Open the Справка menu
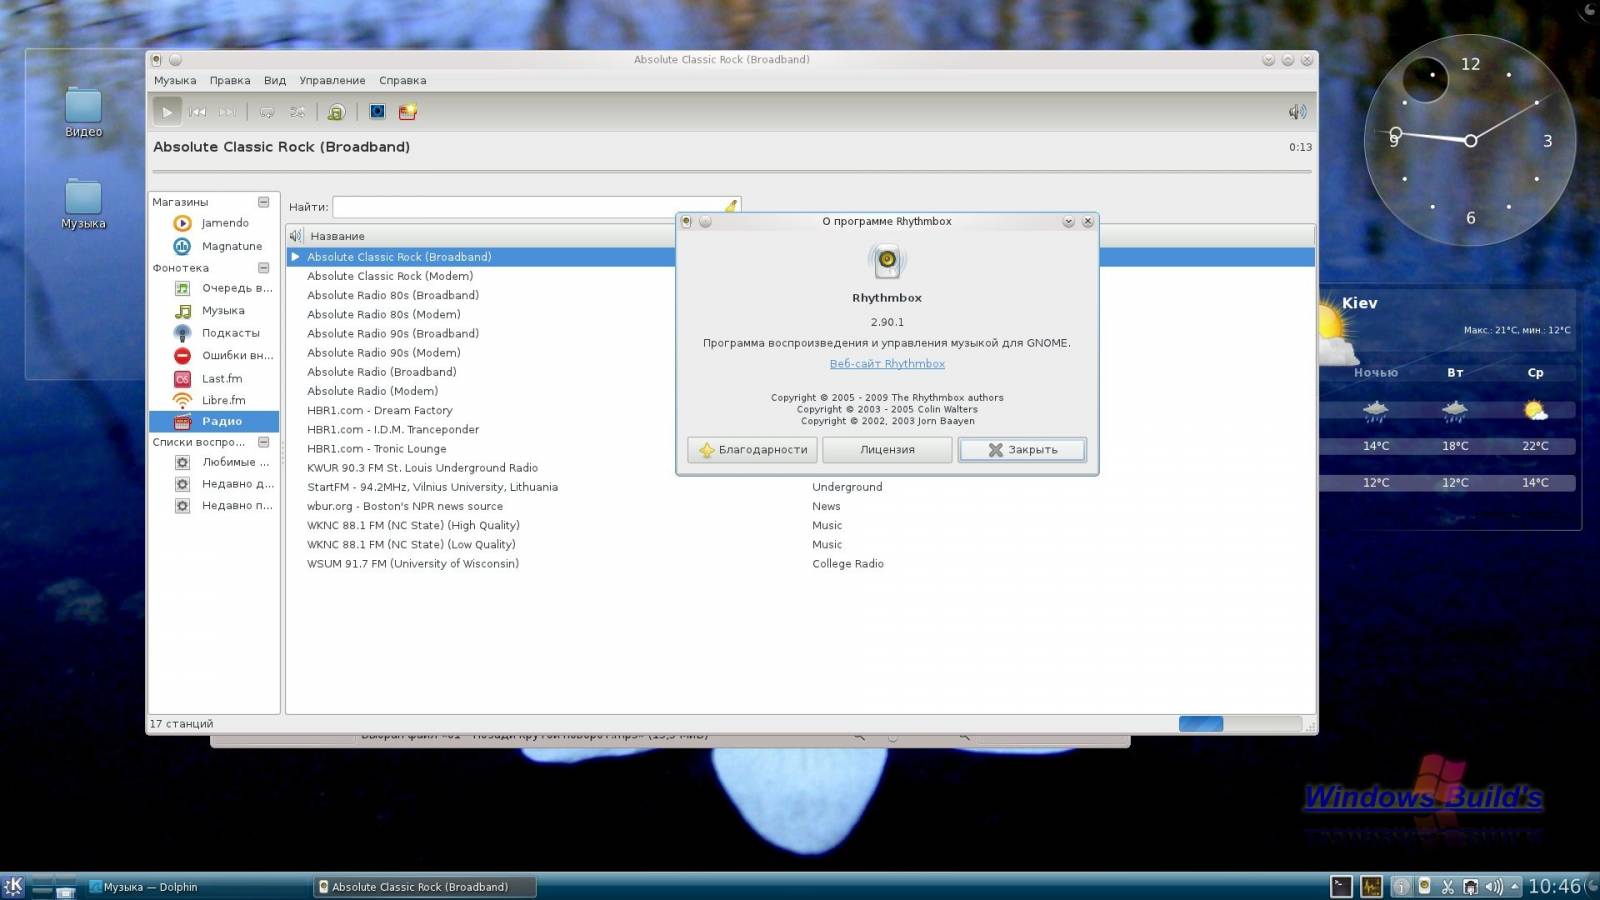This screenshot has height=900, width=1600. pyautogui.click(x=402, y=81)
